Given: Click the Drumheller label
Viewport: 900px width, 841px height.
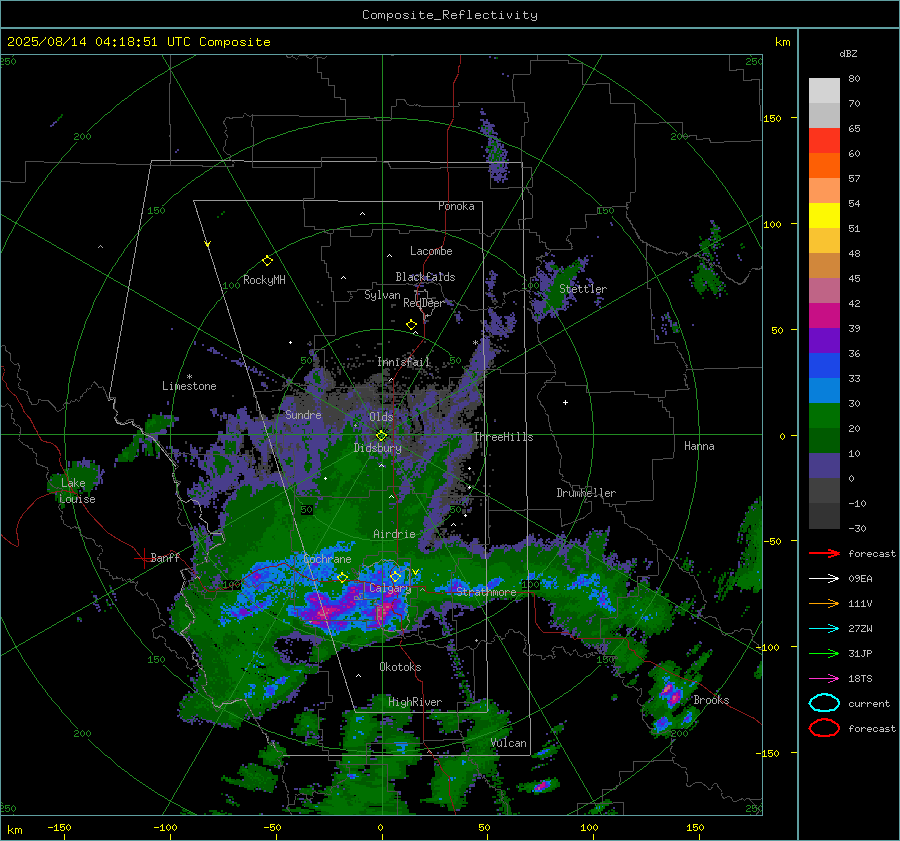Looking at the screenshot, I should tap(586, 493).
